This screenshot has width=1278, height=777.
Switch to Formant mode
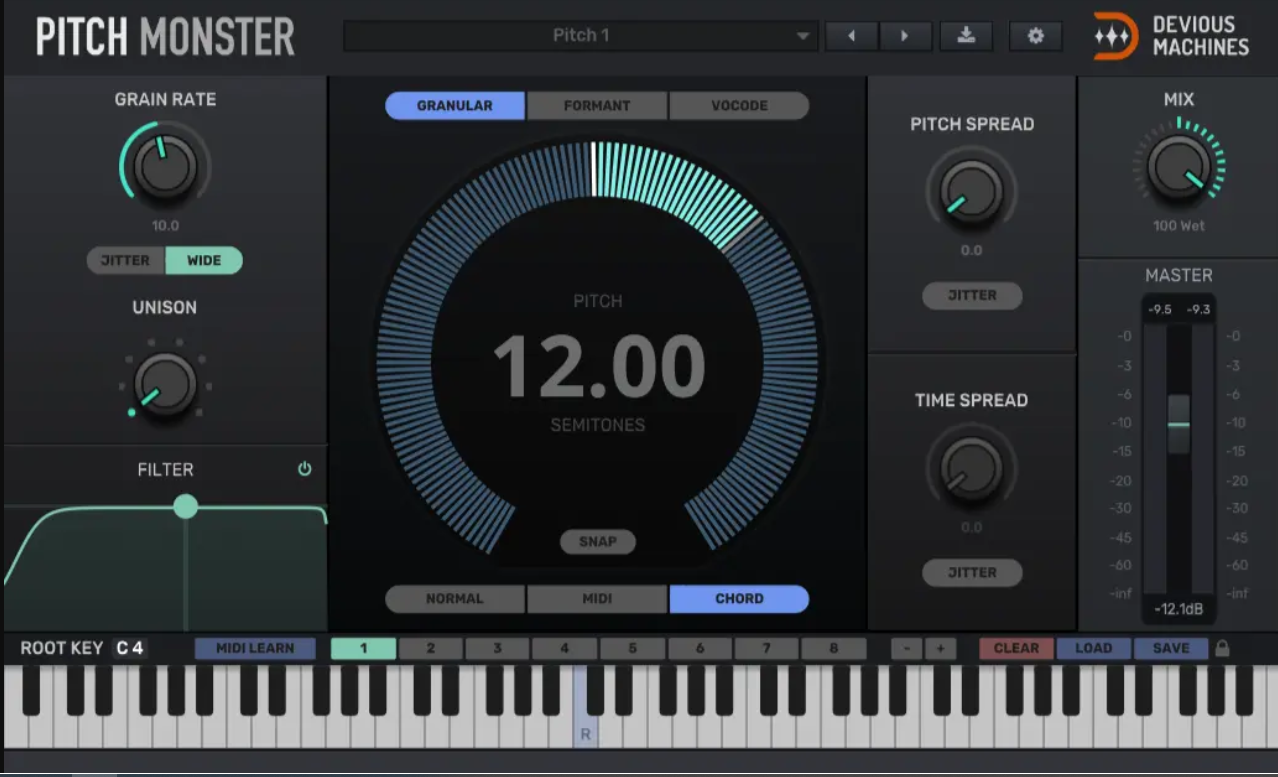(597, 106)
